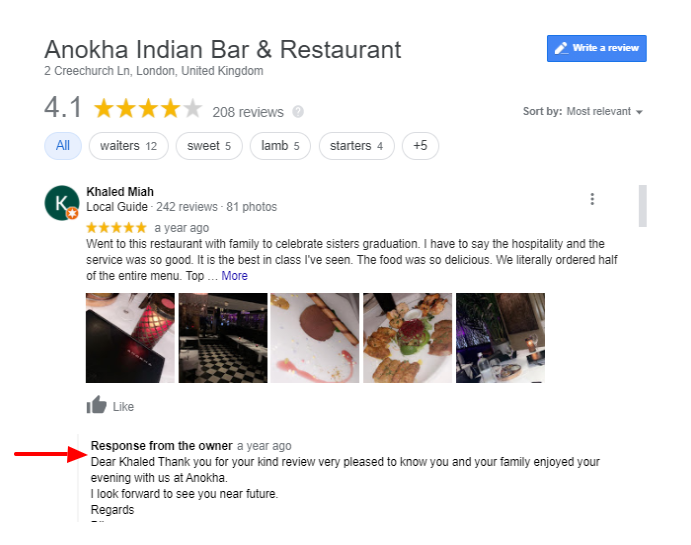691x545 pixels.
Task: Open Khaled Miah's reviewer name link
Action: 120,192
